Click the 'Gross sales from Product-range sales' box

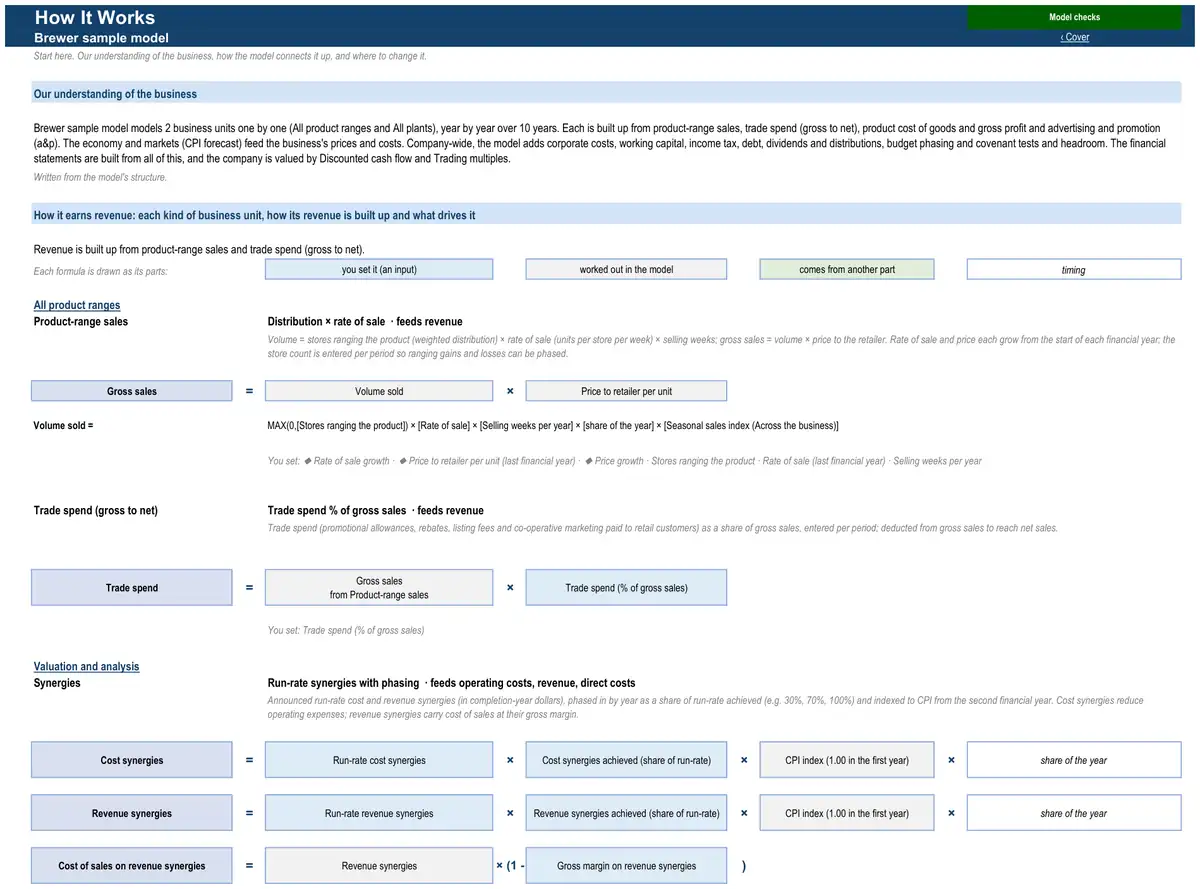point(379,587)
